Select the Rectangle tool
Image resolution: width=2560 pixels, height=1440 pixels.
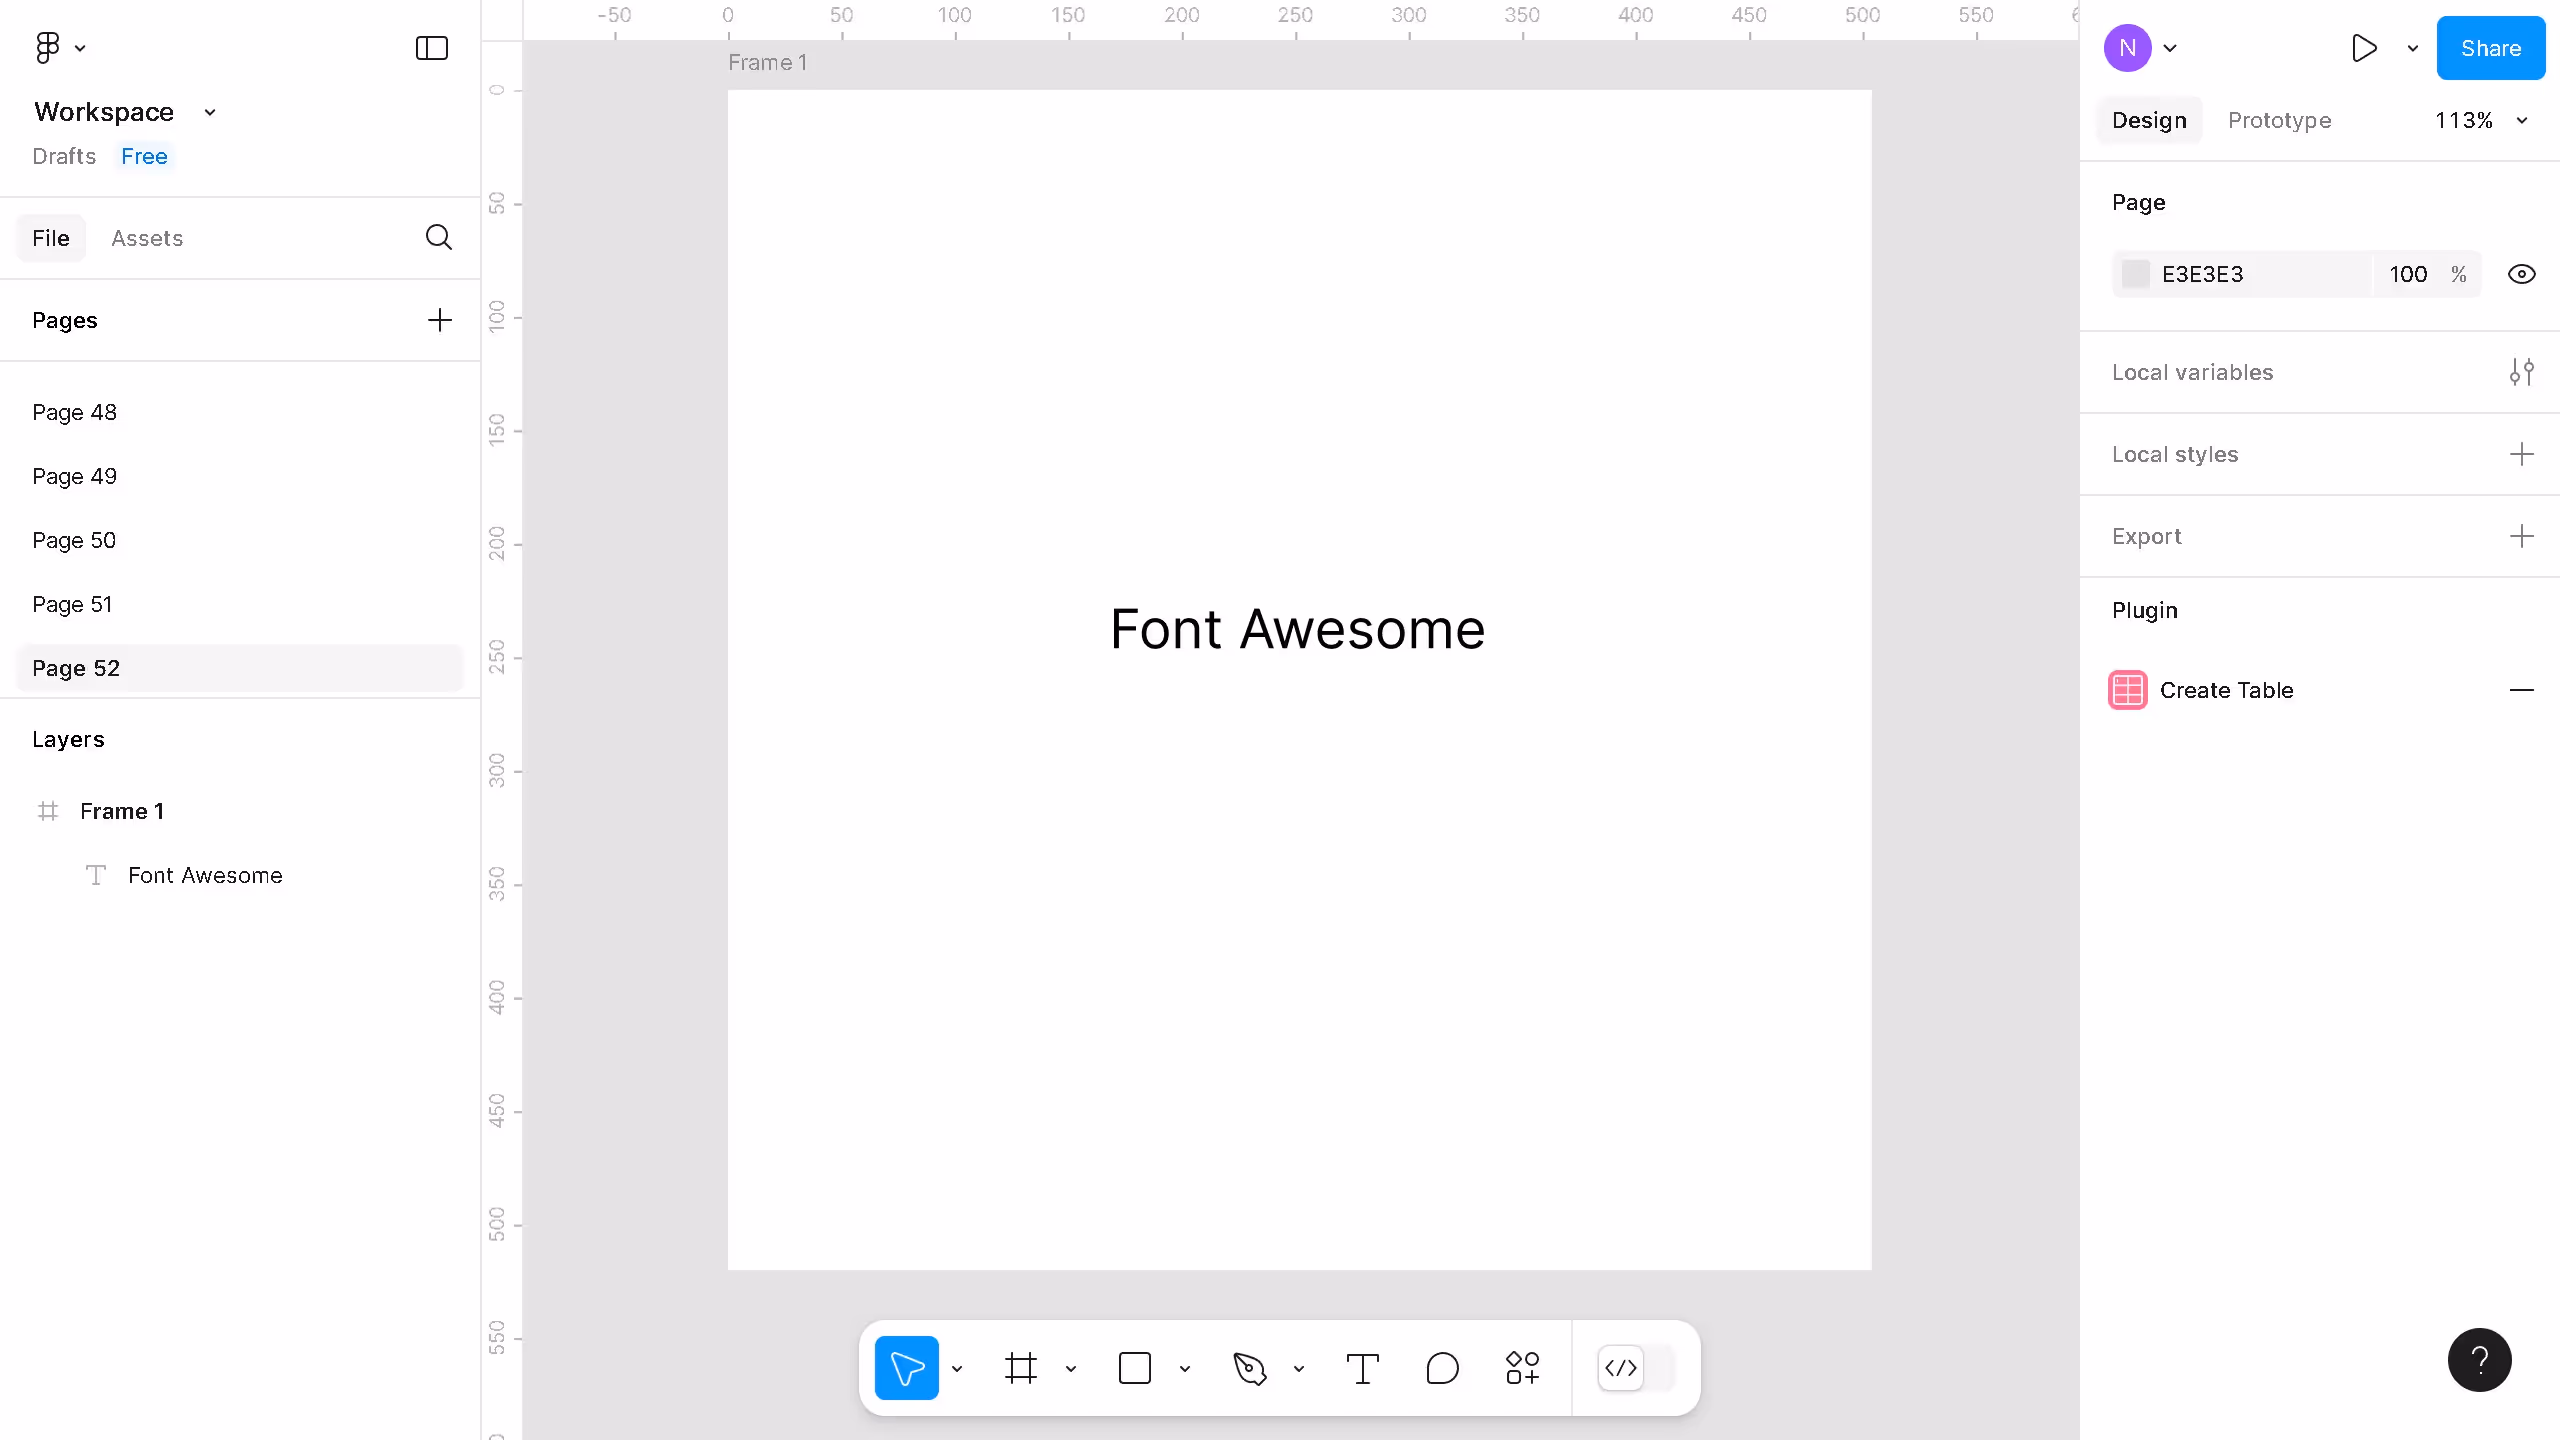1135,1368
